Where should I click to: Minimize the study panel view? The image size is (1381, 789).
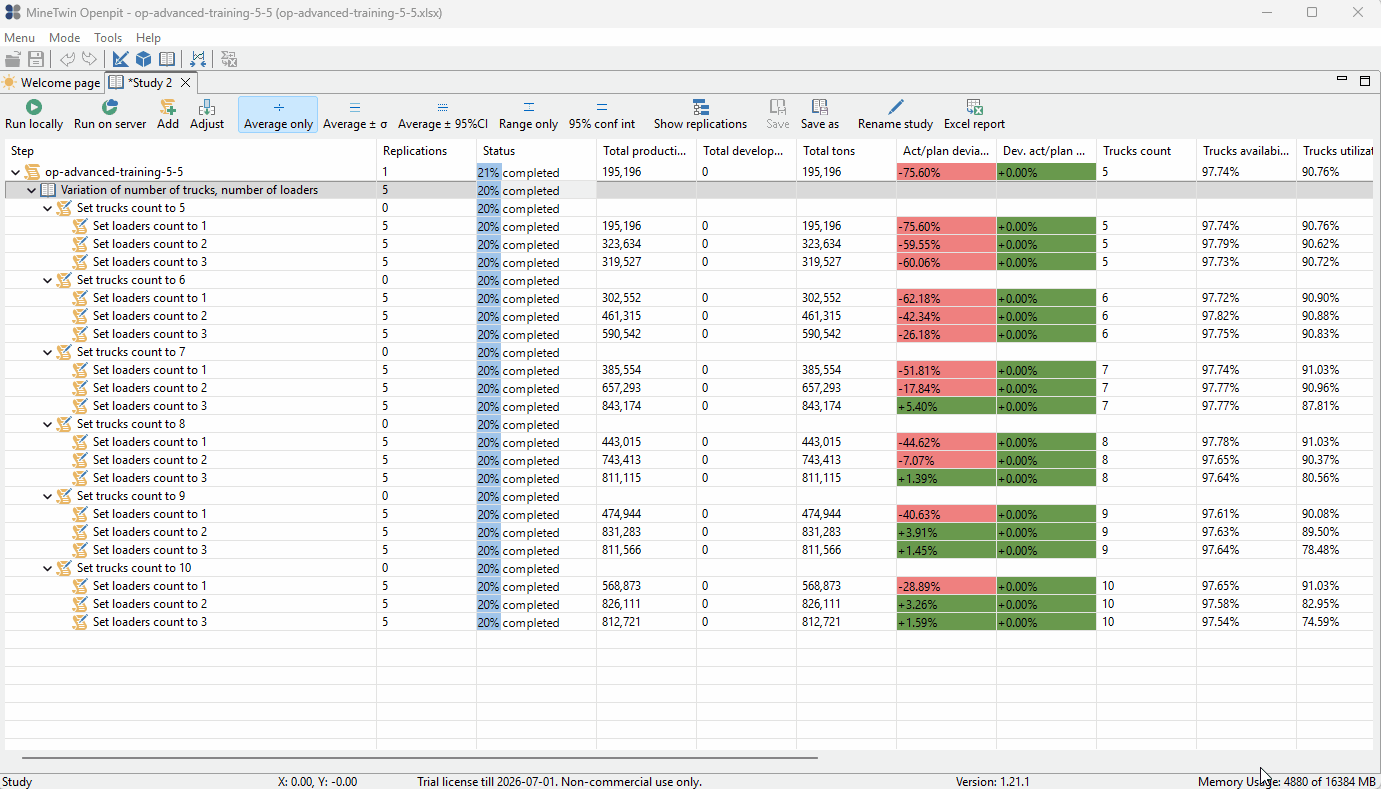pos(1343,79)
